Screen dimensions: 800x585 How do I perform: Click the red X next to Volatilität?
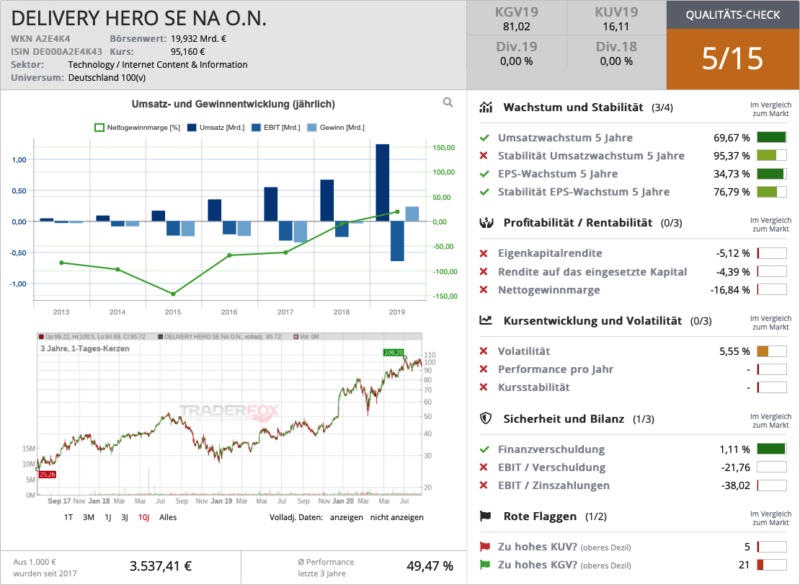pyautogui.click(x=484, y=351)
